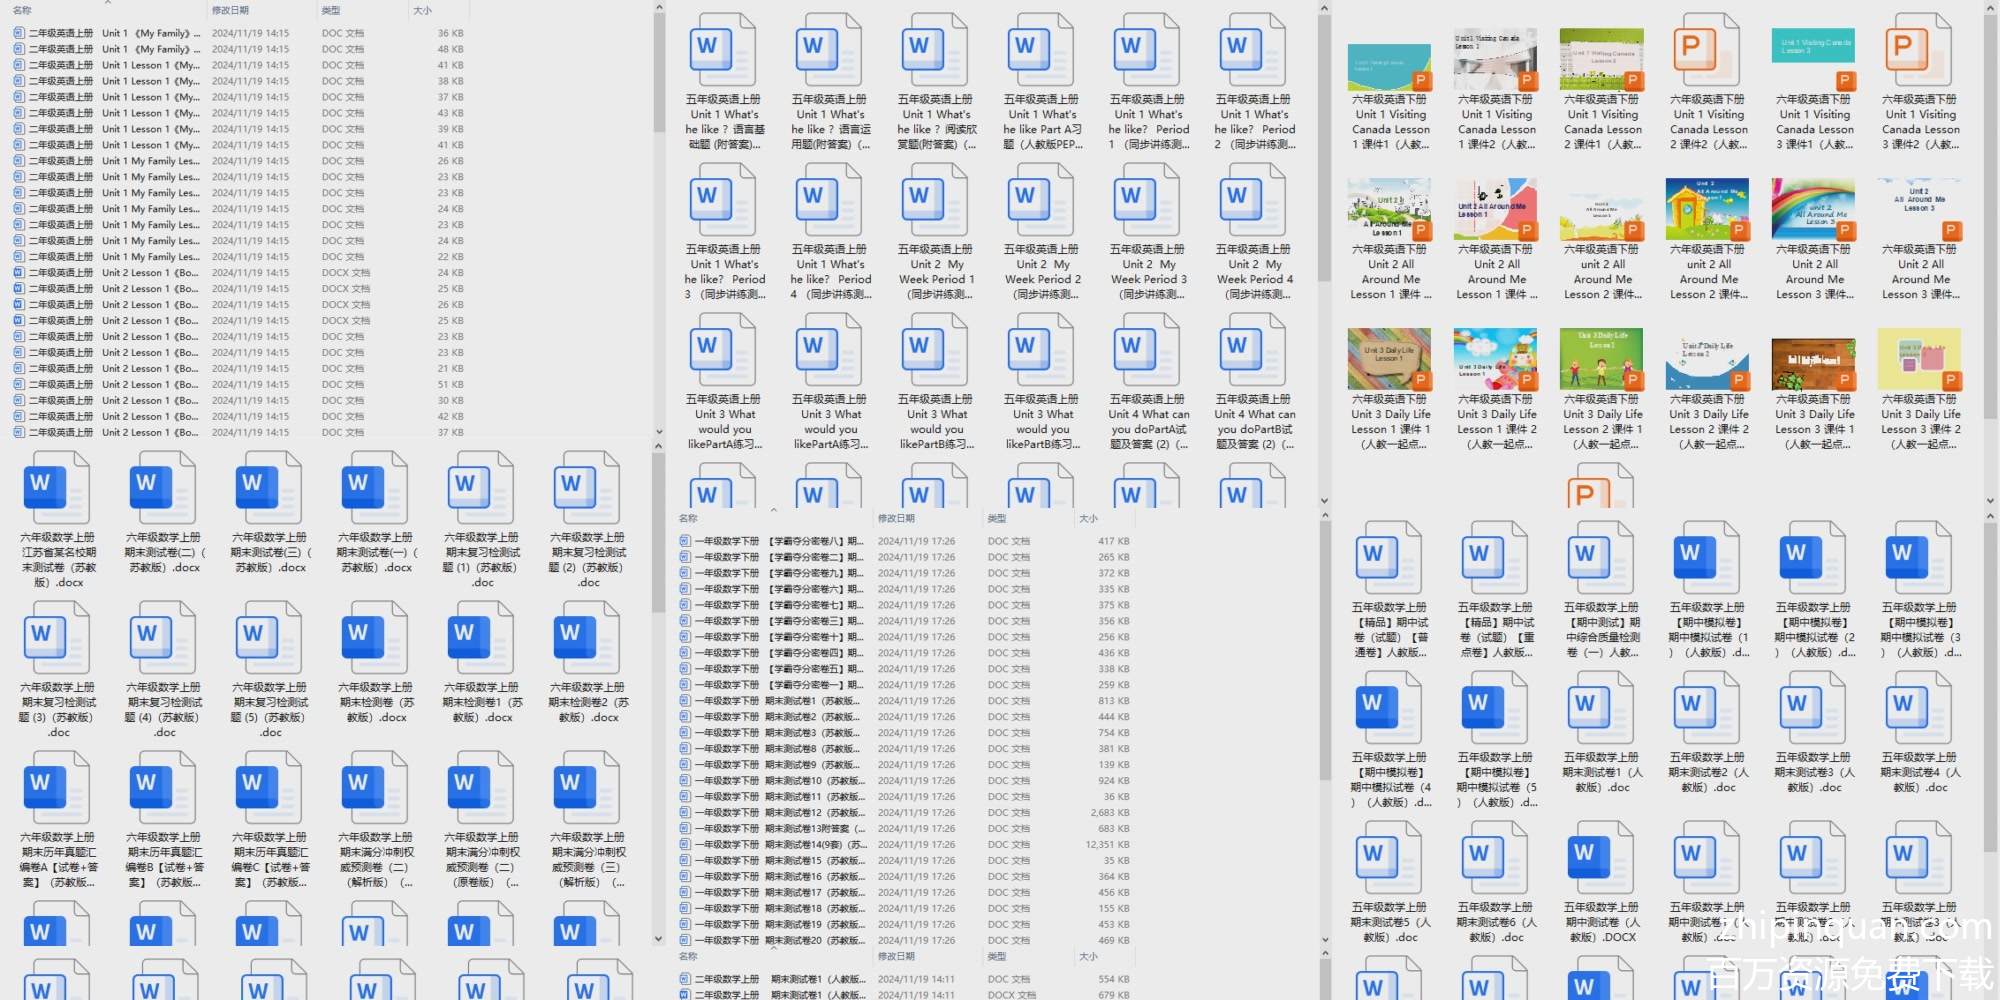Click the 六年级数学上册 期末复习检测试题 (3) Word icon
The width and height of the screenshot is (2000, 1000).
[57, 637]
